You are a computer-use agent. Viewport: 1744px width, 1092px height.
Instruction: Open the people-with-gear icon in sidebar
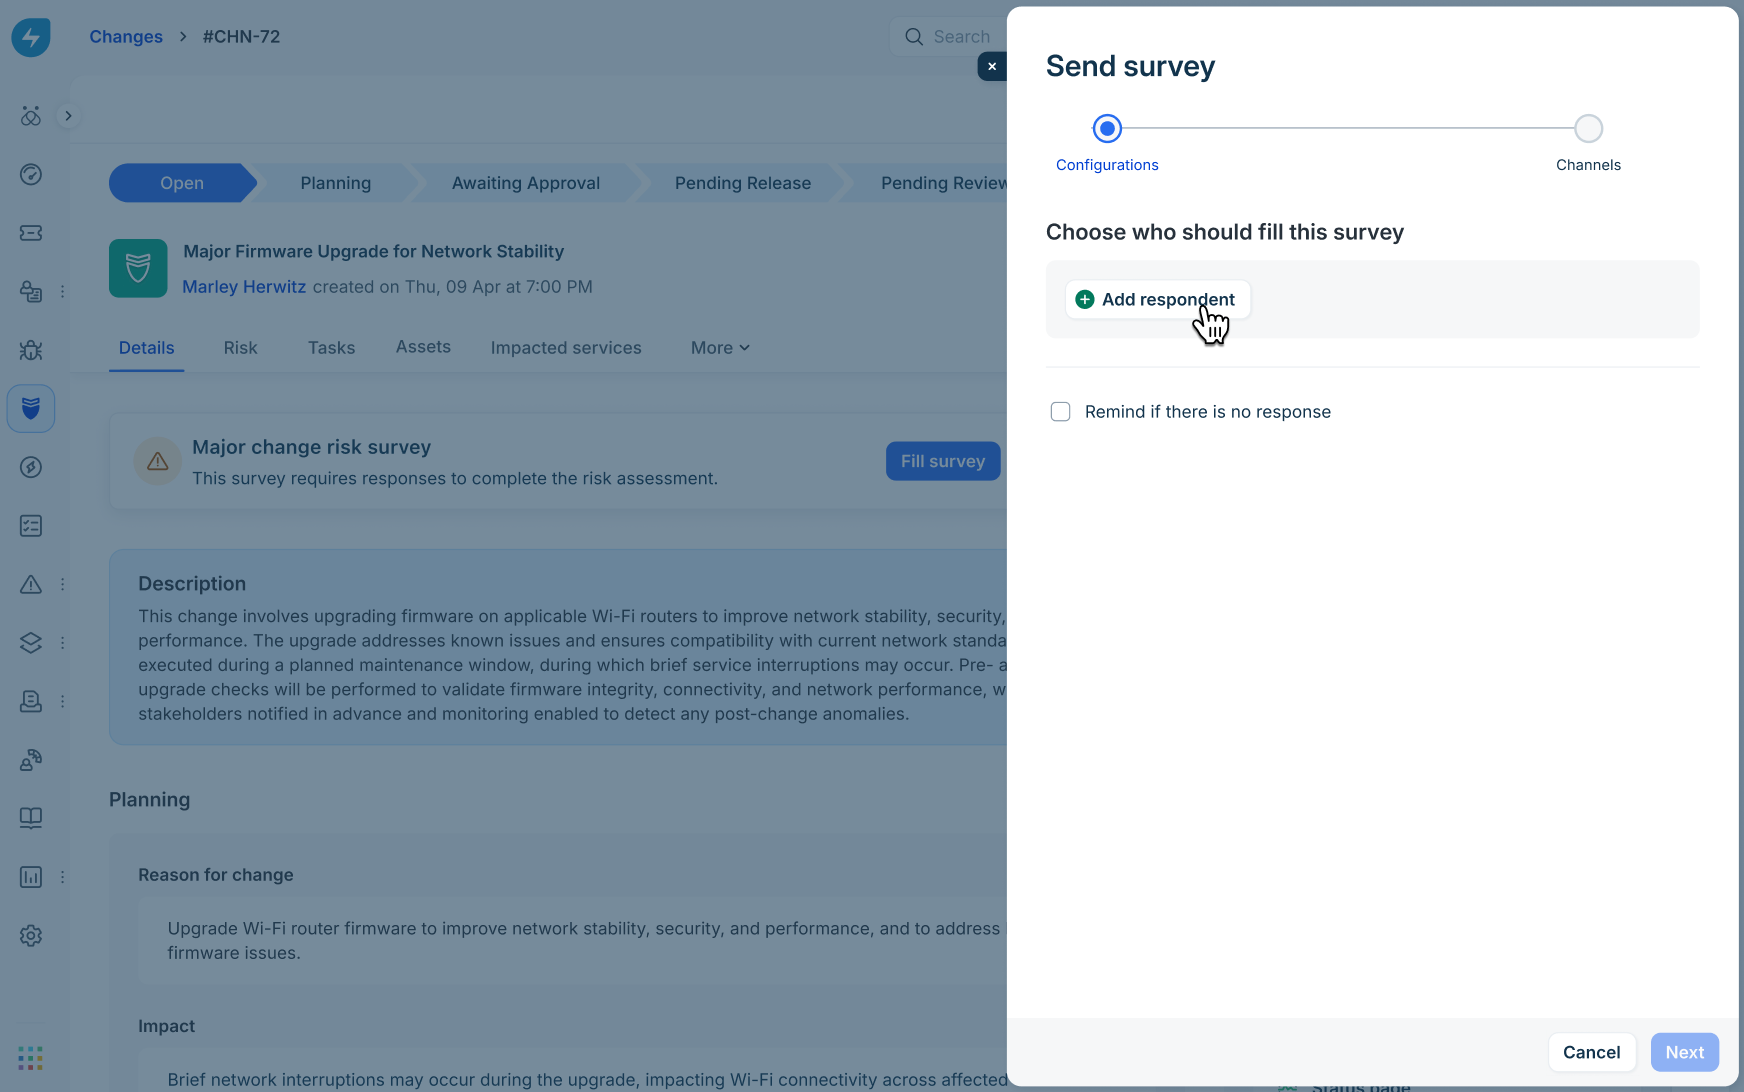coord(31,760)
